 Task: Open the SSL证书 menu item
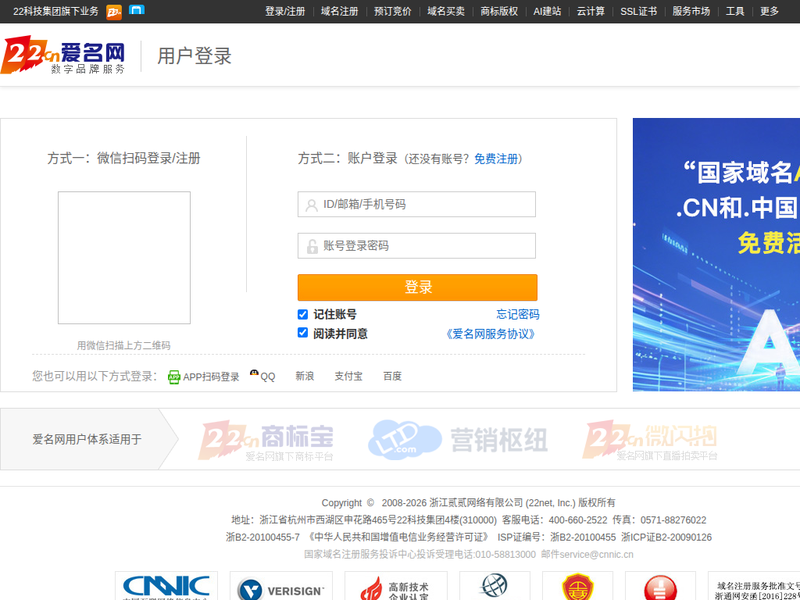coord(638,11)
